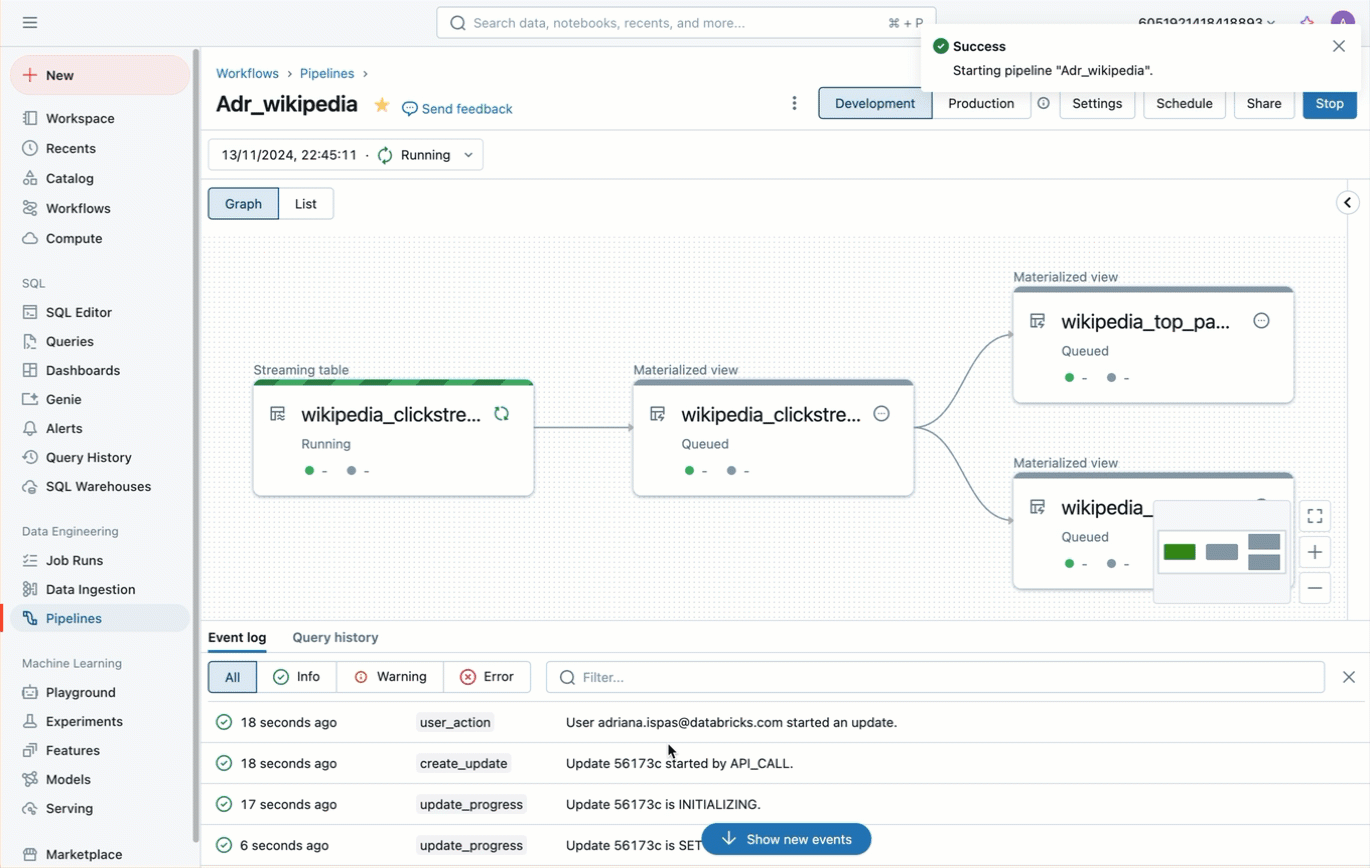Click the graph minimap thumbnail

(1221, 552)
